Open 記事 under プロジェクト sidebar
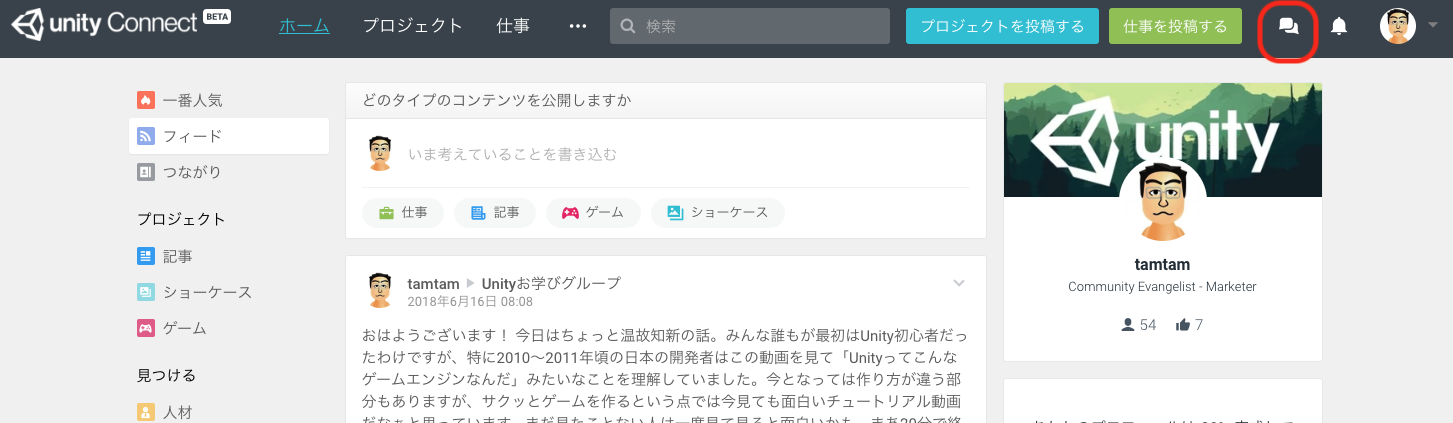 (x=229, y=256)
